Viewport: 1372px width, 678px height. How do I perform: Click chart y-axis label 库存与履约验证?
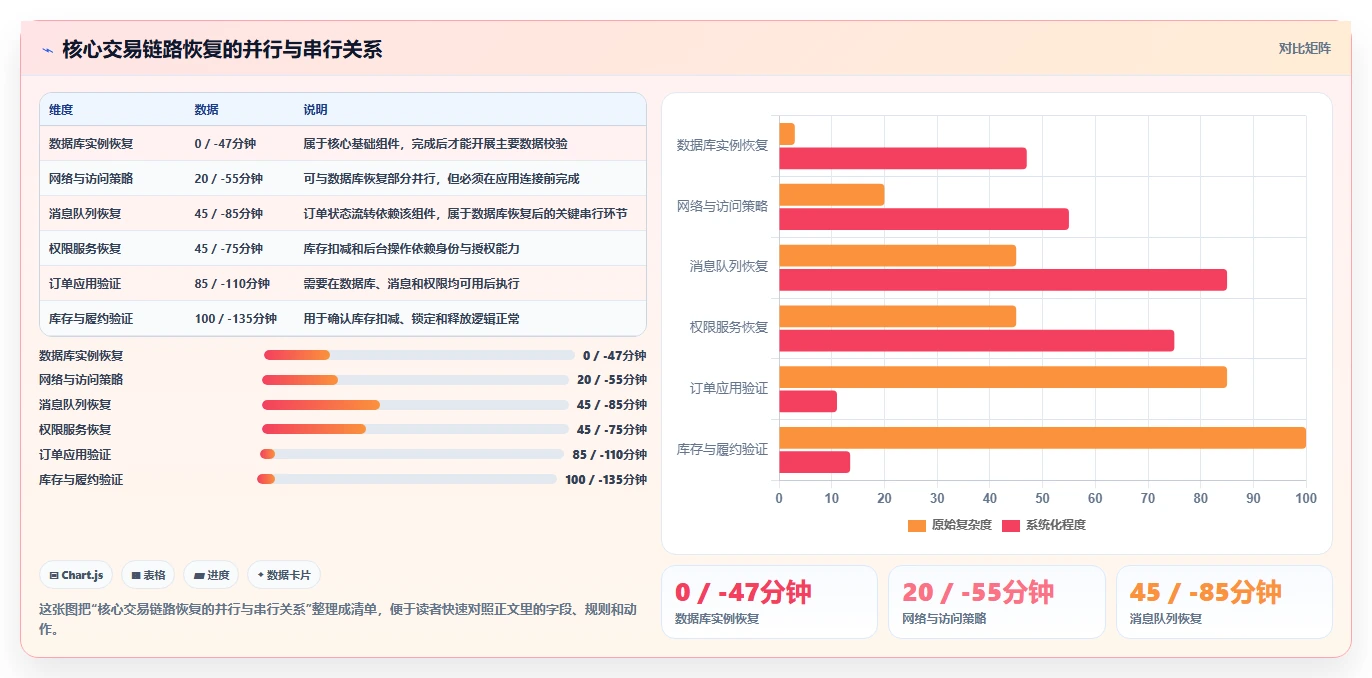(x=723, y=450)
